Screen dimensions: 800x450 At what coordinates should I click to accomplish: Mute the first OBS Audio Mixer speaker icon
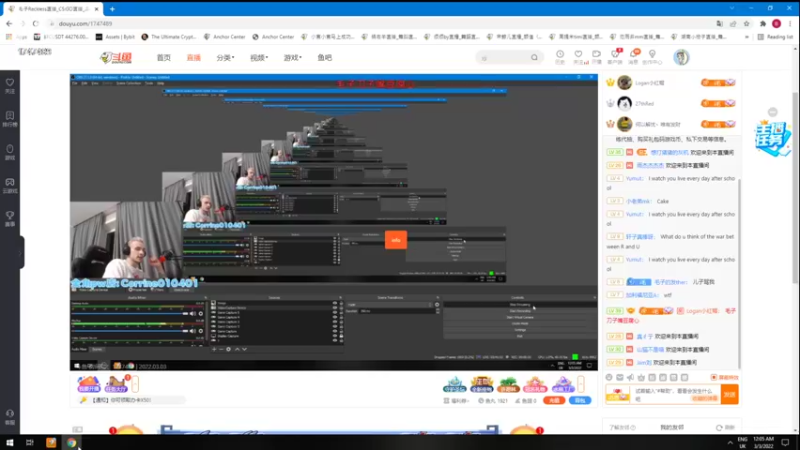coord(193,314)
